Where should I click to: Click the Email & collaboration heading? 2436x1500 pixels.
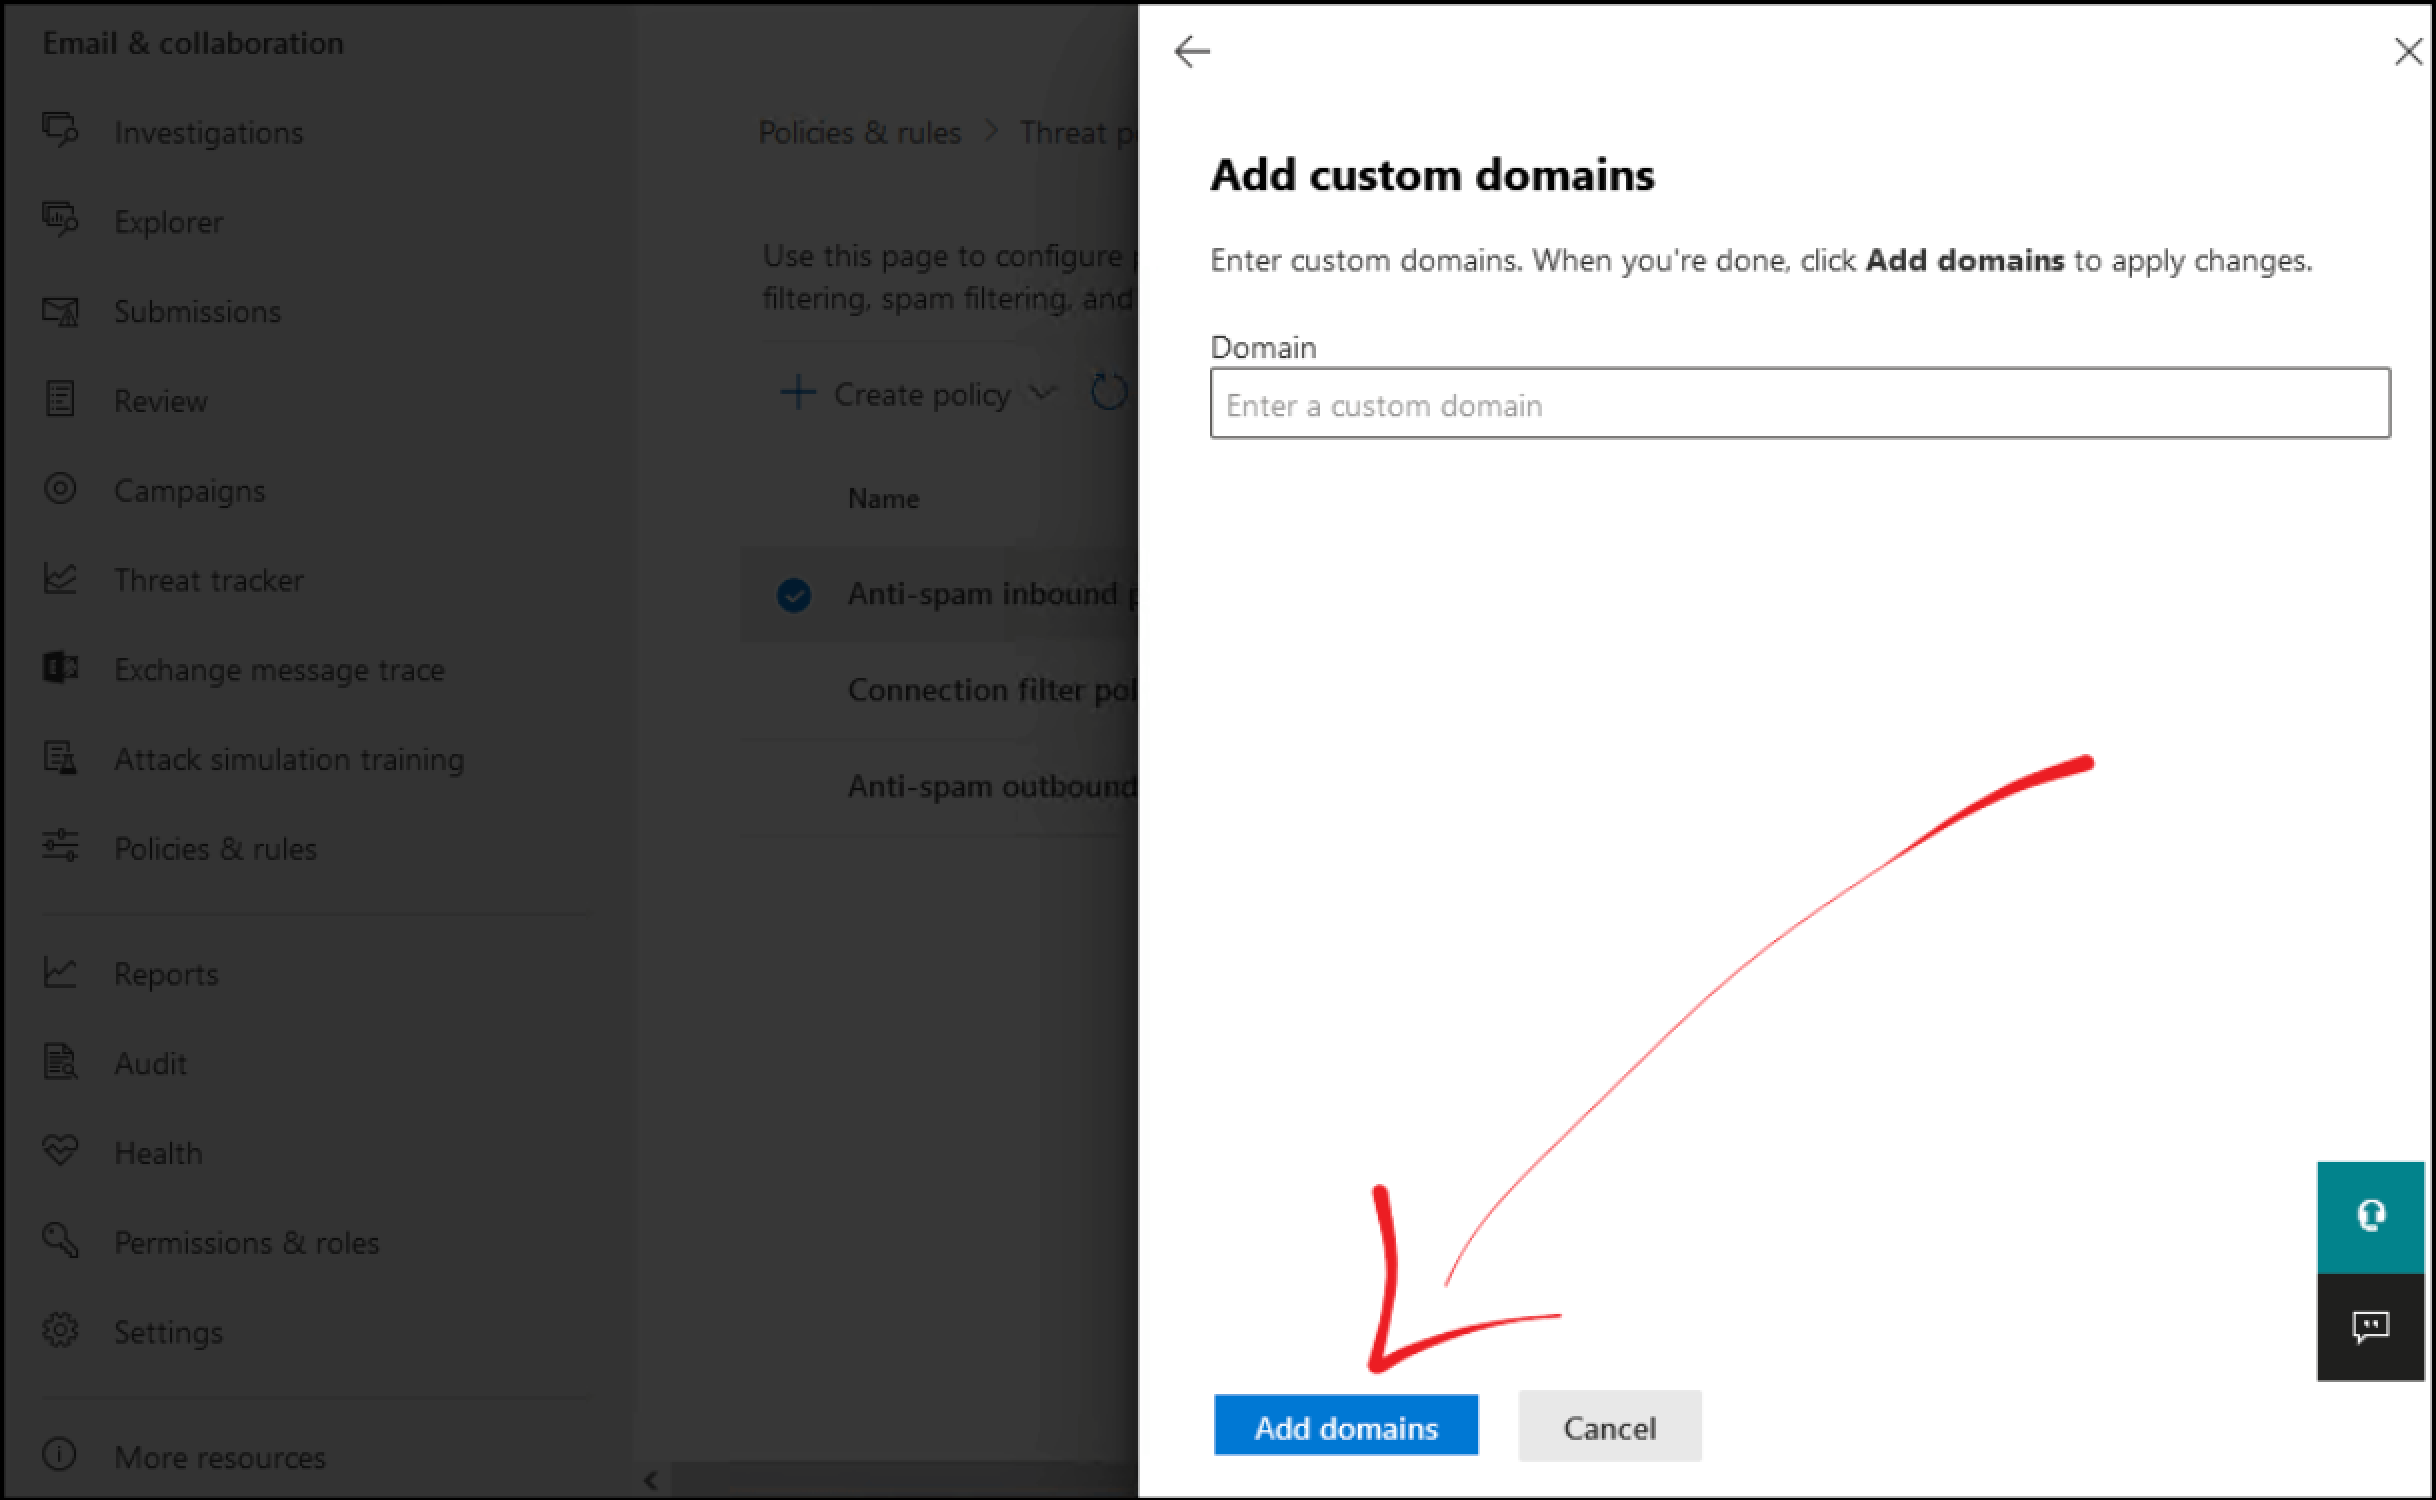click(x=193, y=43)
